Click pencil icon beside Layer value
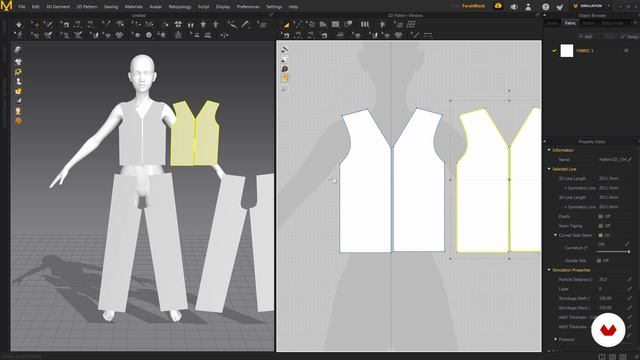This screenshot has height=360, width=640. (x=630, y=289)
